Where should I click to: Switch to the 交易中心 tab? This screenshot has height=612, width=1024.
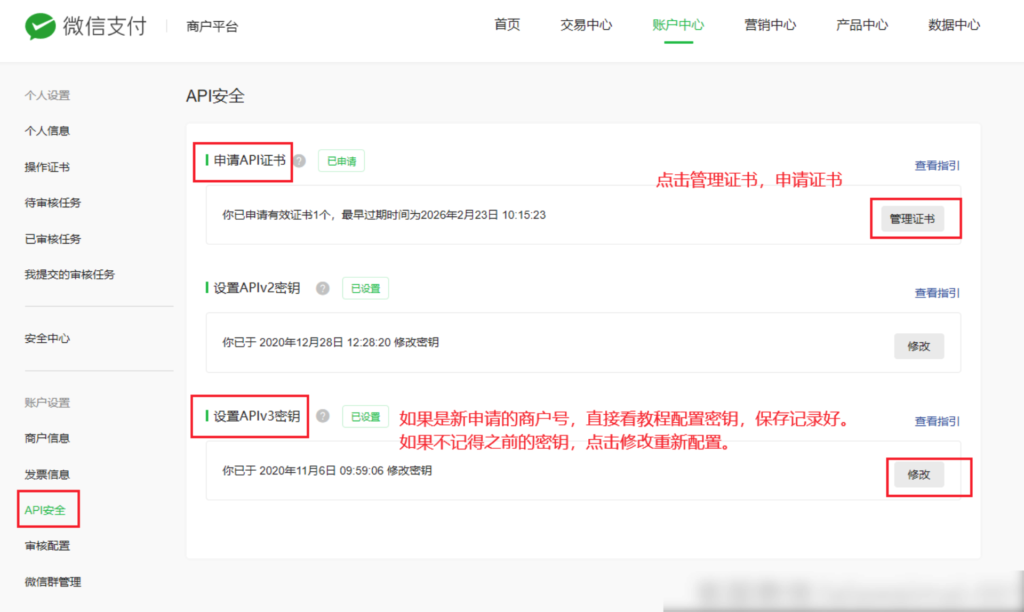pos(587,25)
